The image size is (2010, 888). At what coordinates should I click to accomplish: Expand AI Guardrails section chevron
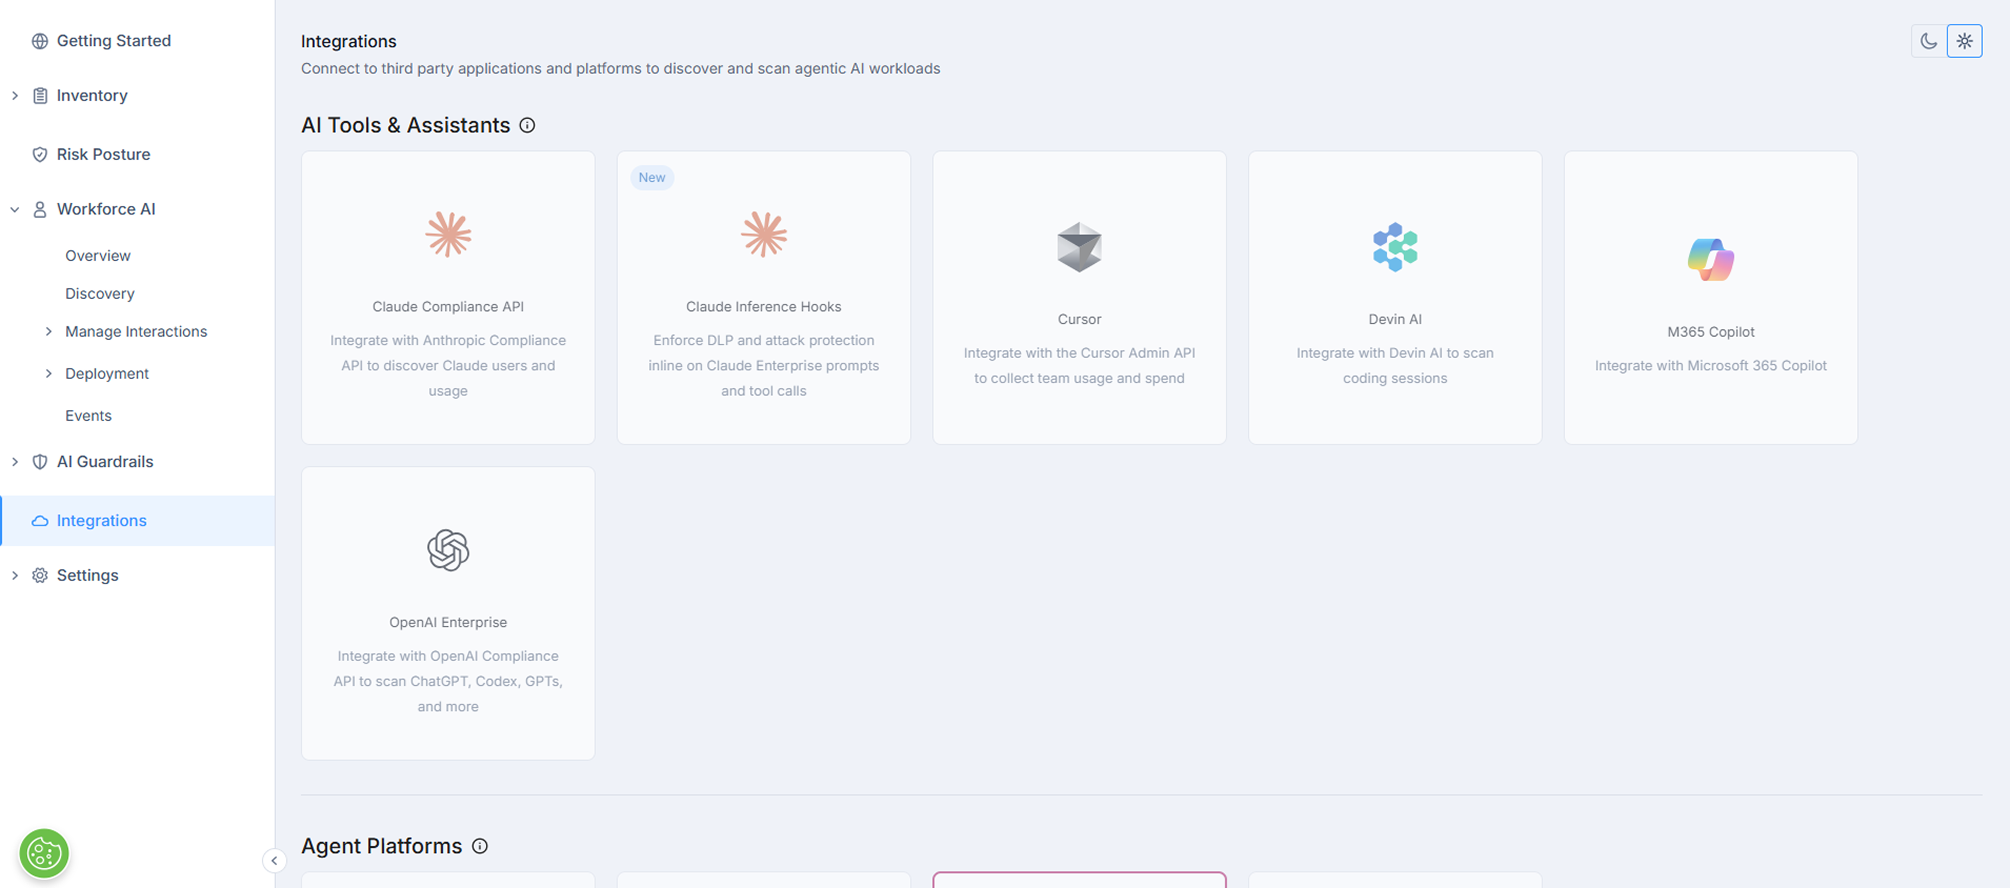[x=15, y=462]
